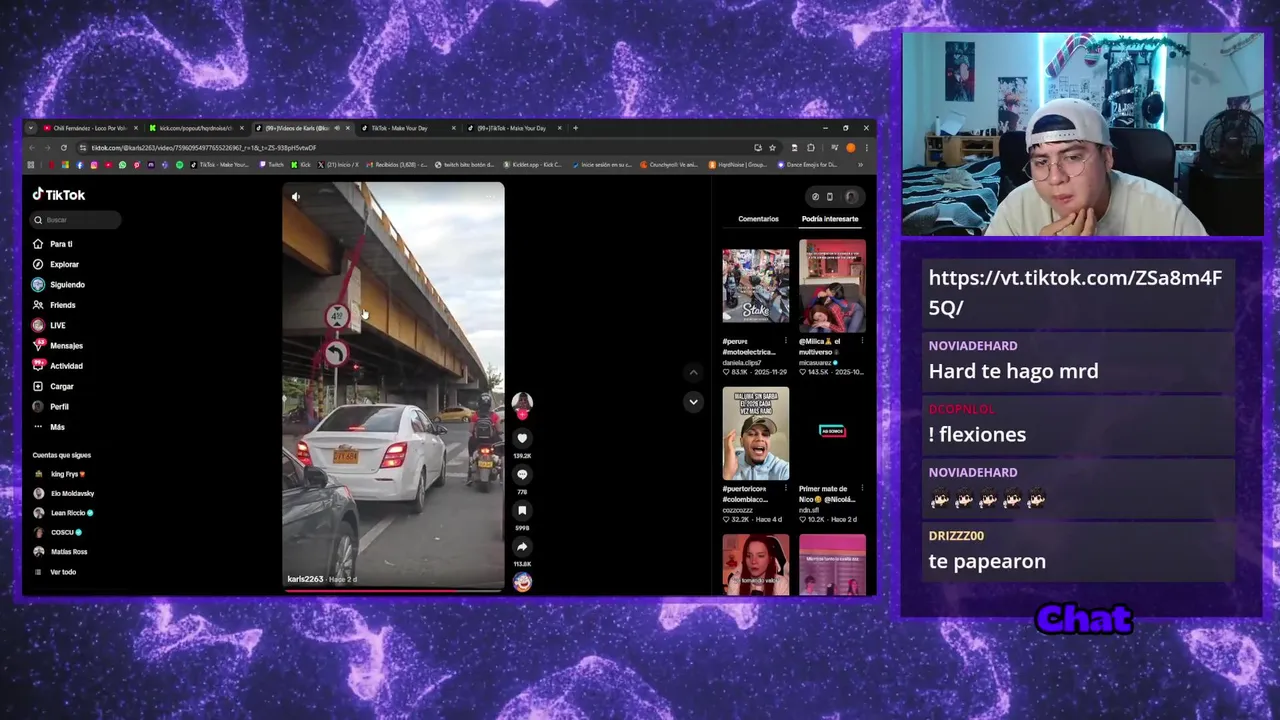Open karls2263 username on the video

pyautogui.click(x=305, y=579)
